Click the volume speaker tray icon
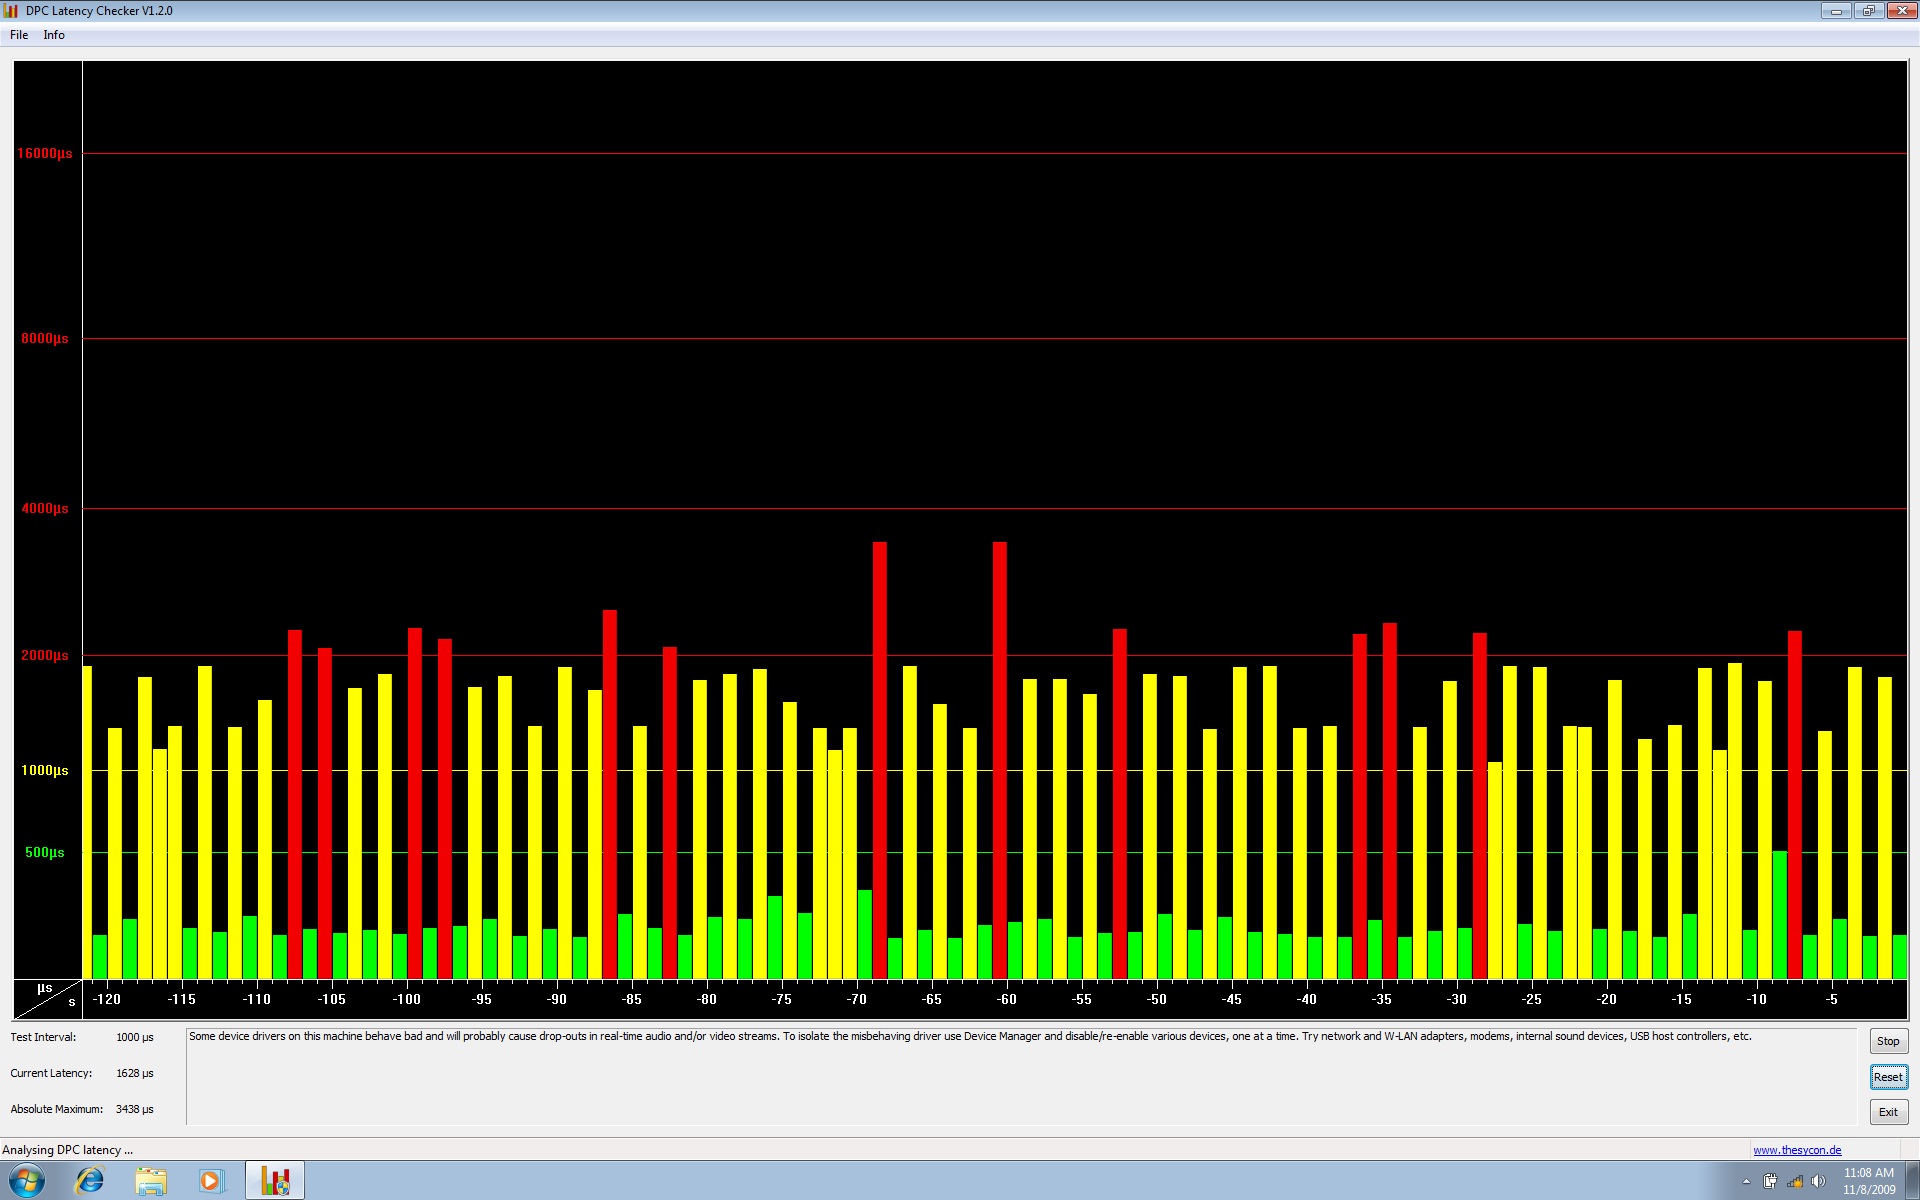 tap(1819, 1181)
